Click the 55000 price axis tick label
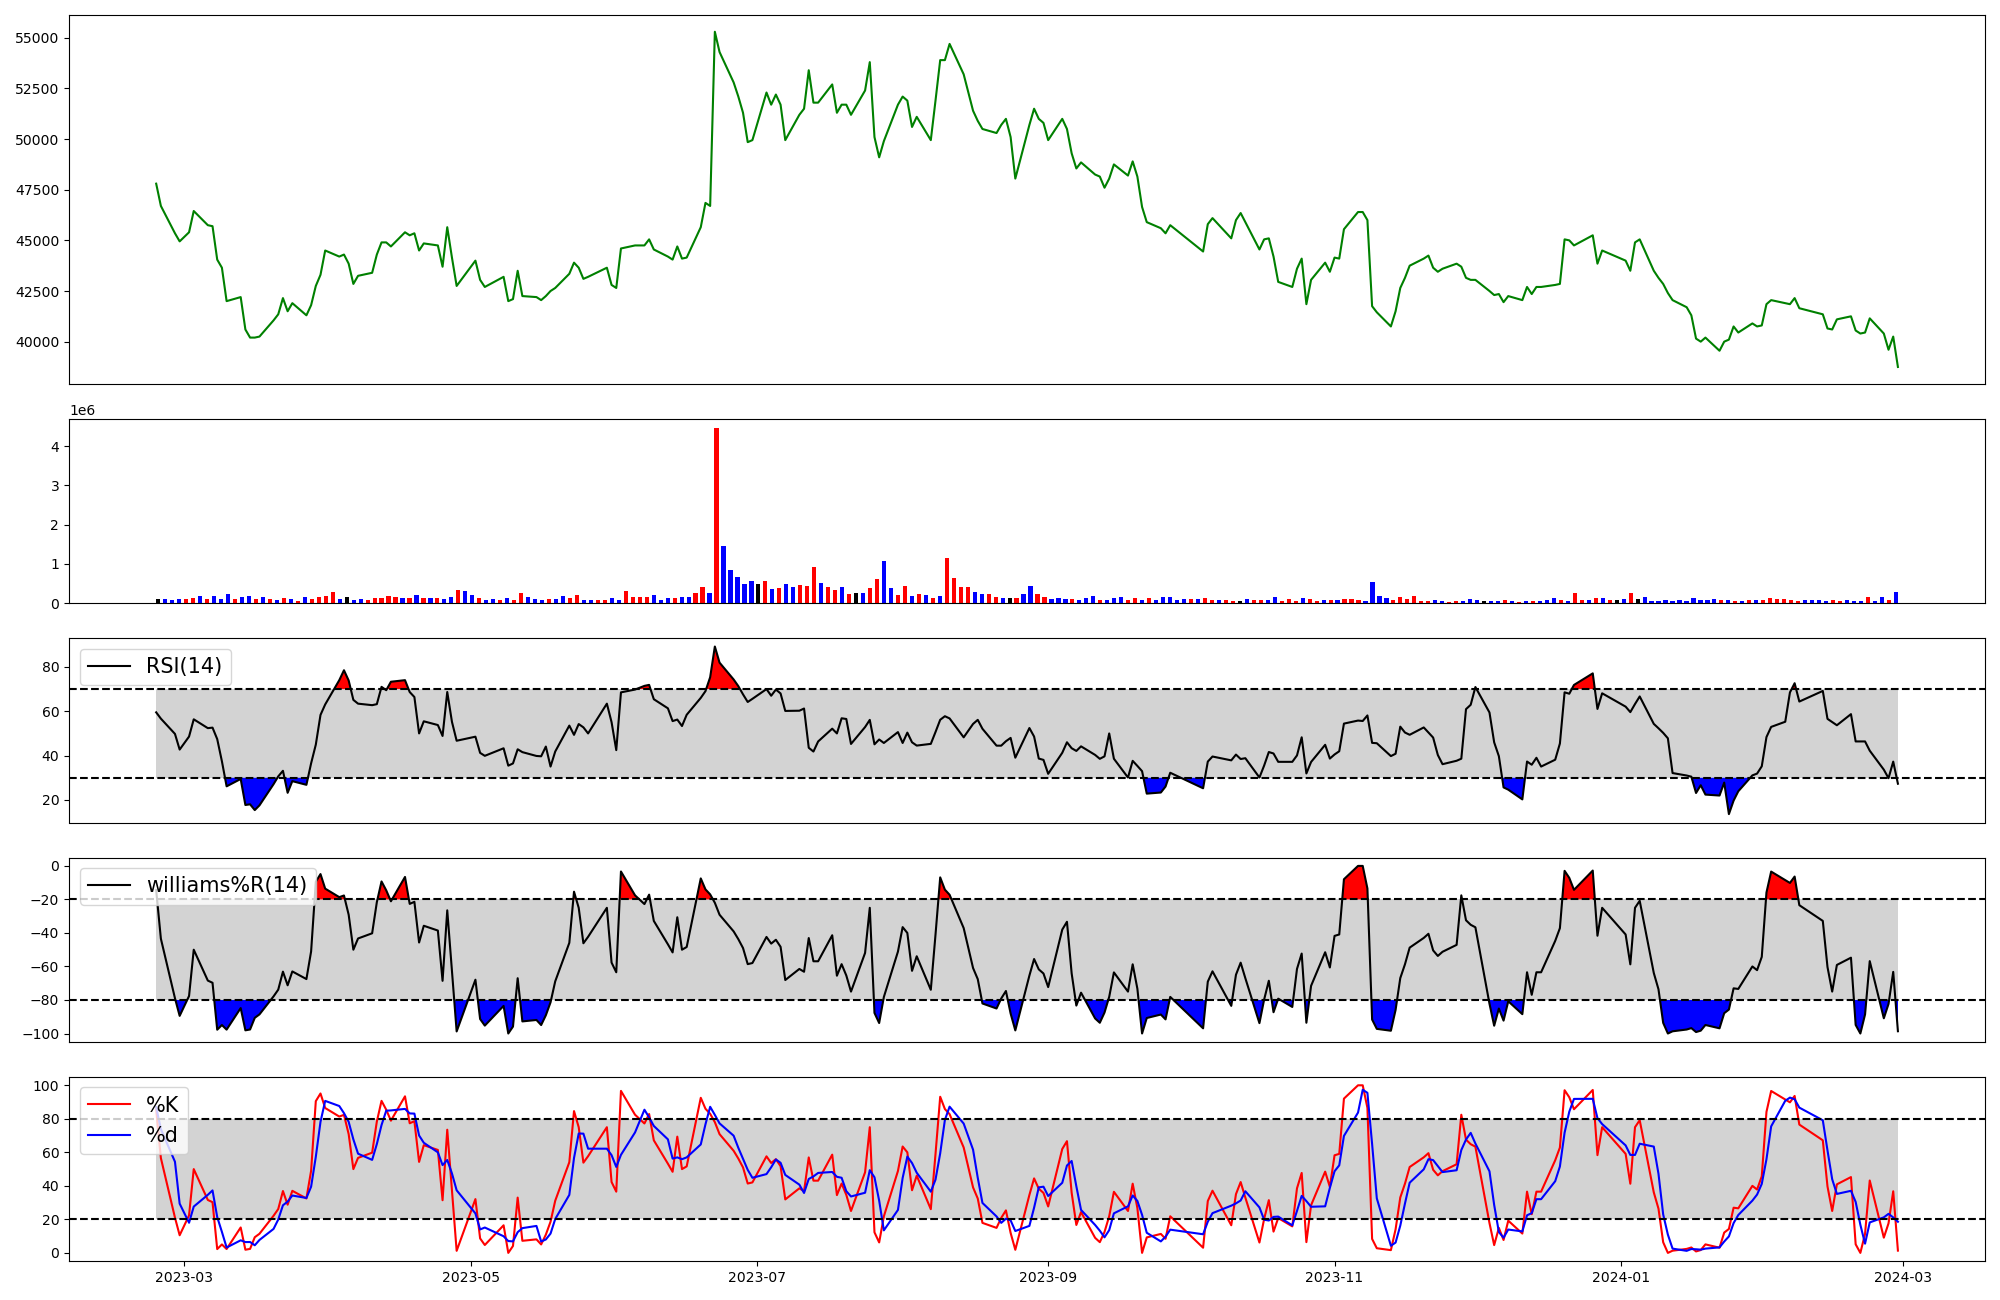 tap(36, 38)
